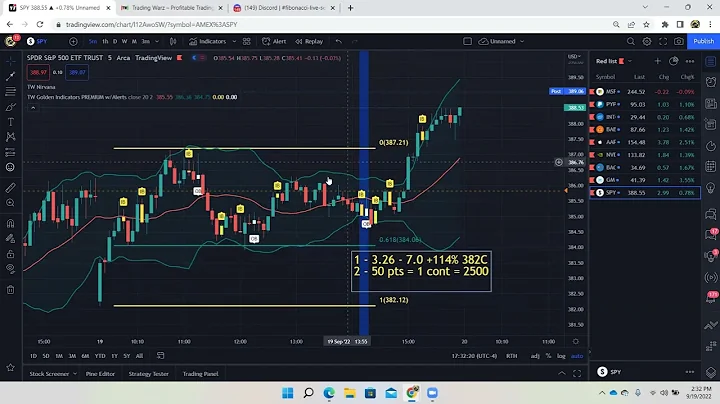720x404 pixels.
Task: Open the patterns tool in left toolbar
Action: tap(11, 137)
